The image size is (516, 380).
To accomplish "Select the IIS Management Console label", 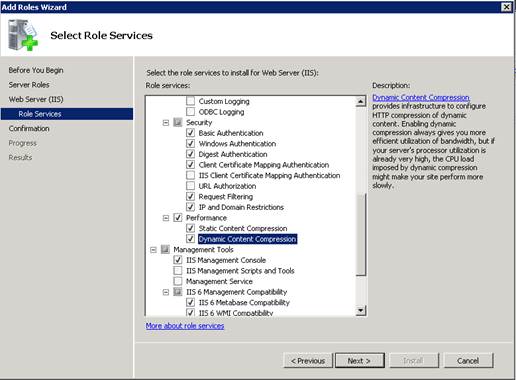I will point(226,260).
